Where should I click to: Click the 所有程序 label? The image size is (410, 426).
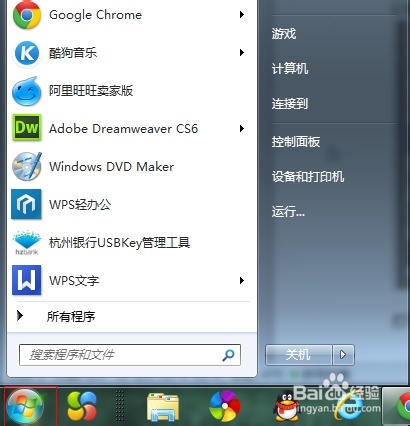point(71,316)
